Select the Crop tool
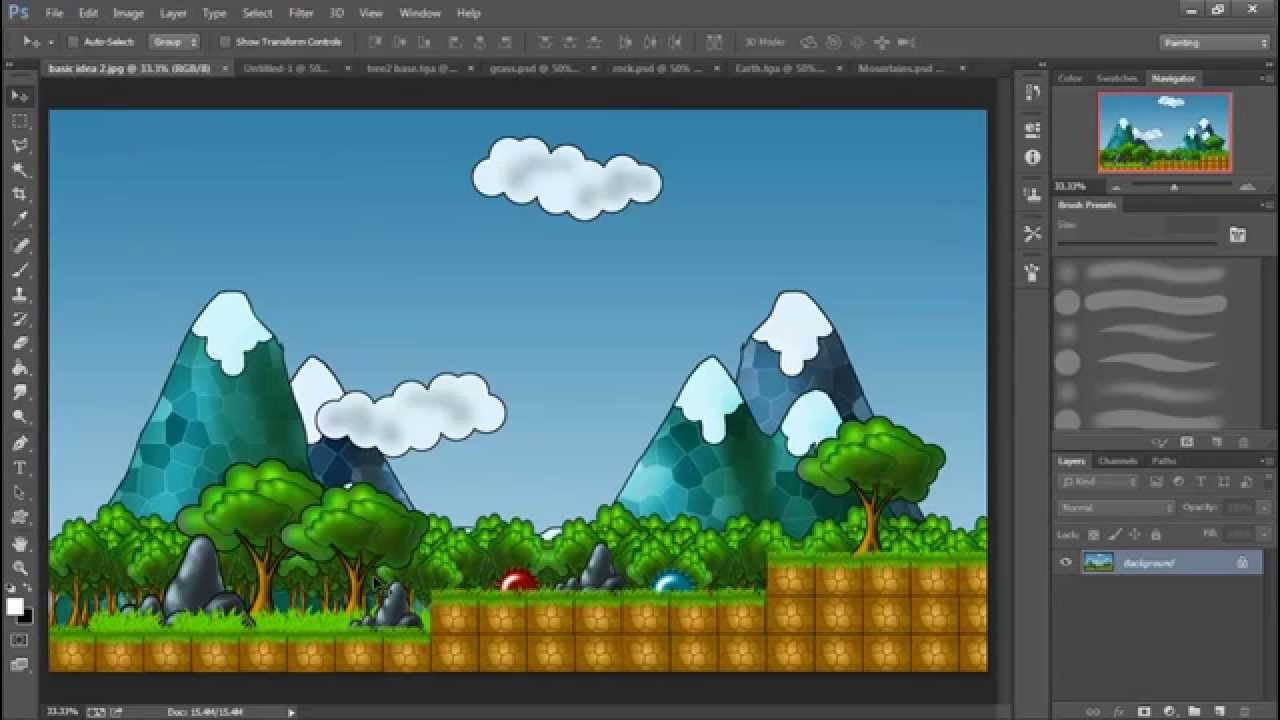 20,195
